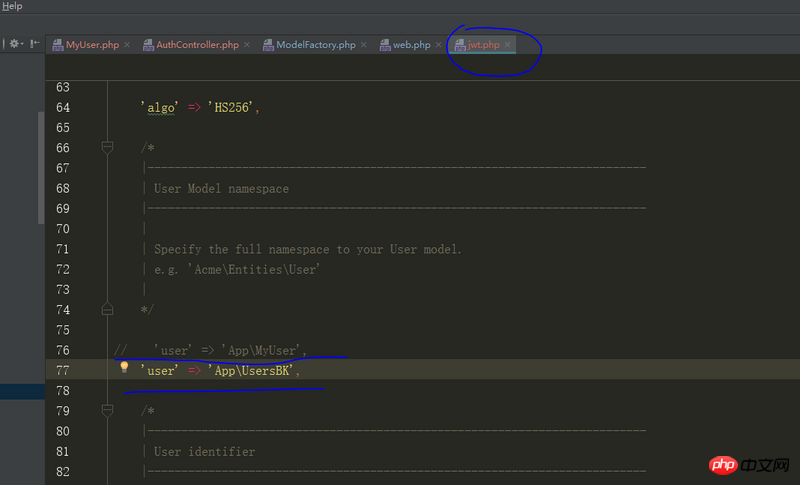This screenshot has width=800, height=485.
Task: Click line number 82 in the gutter
Action: pos(63,472)
